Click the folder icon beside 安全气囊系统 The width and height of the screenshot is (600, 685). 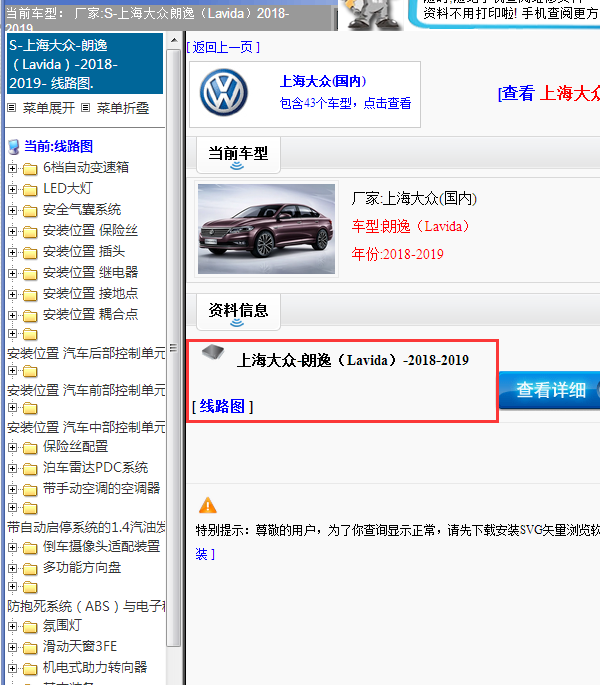[x=29, y=210]
